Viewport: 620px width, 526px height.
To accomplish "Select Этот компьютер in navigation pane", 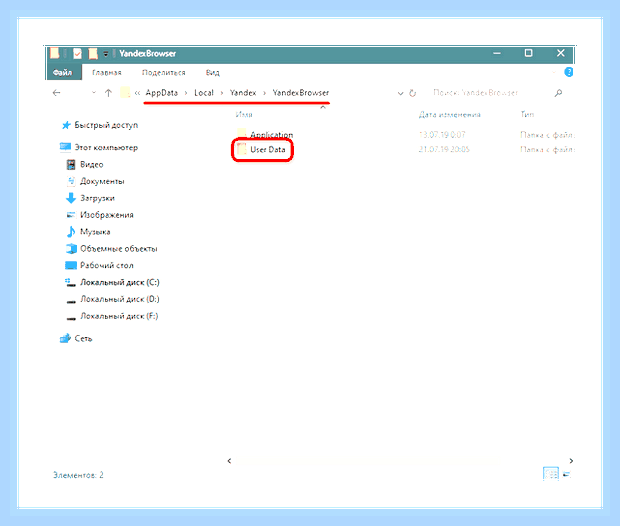I will click(106, 148).
